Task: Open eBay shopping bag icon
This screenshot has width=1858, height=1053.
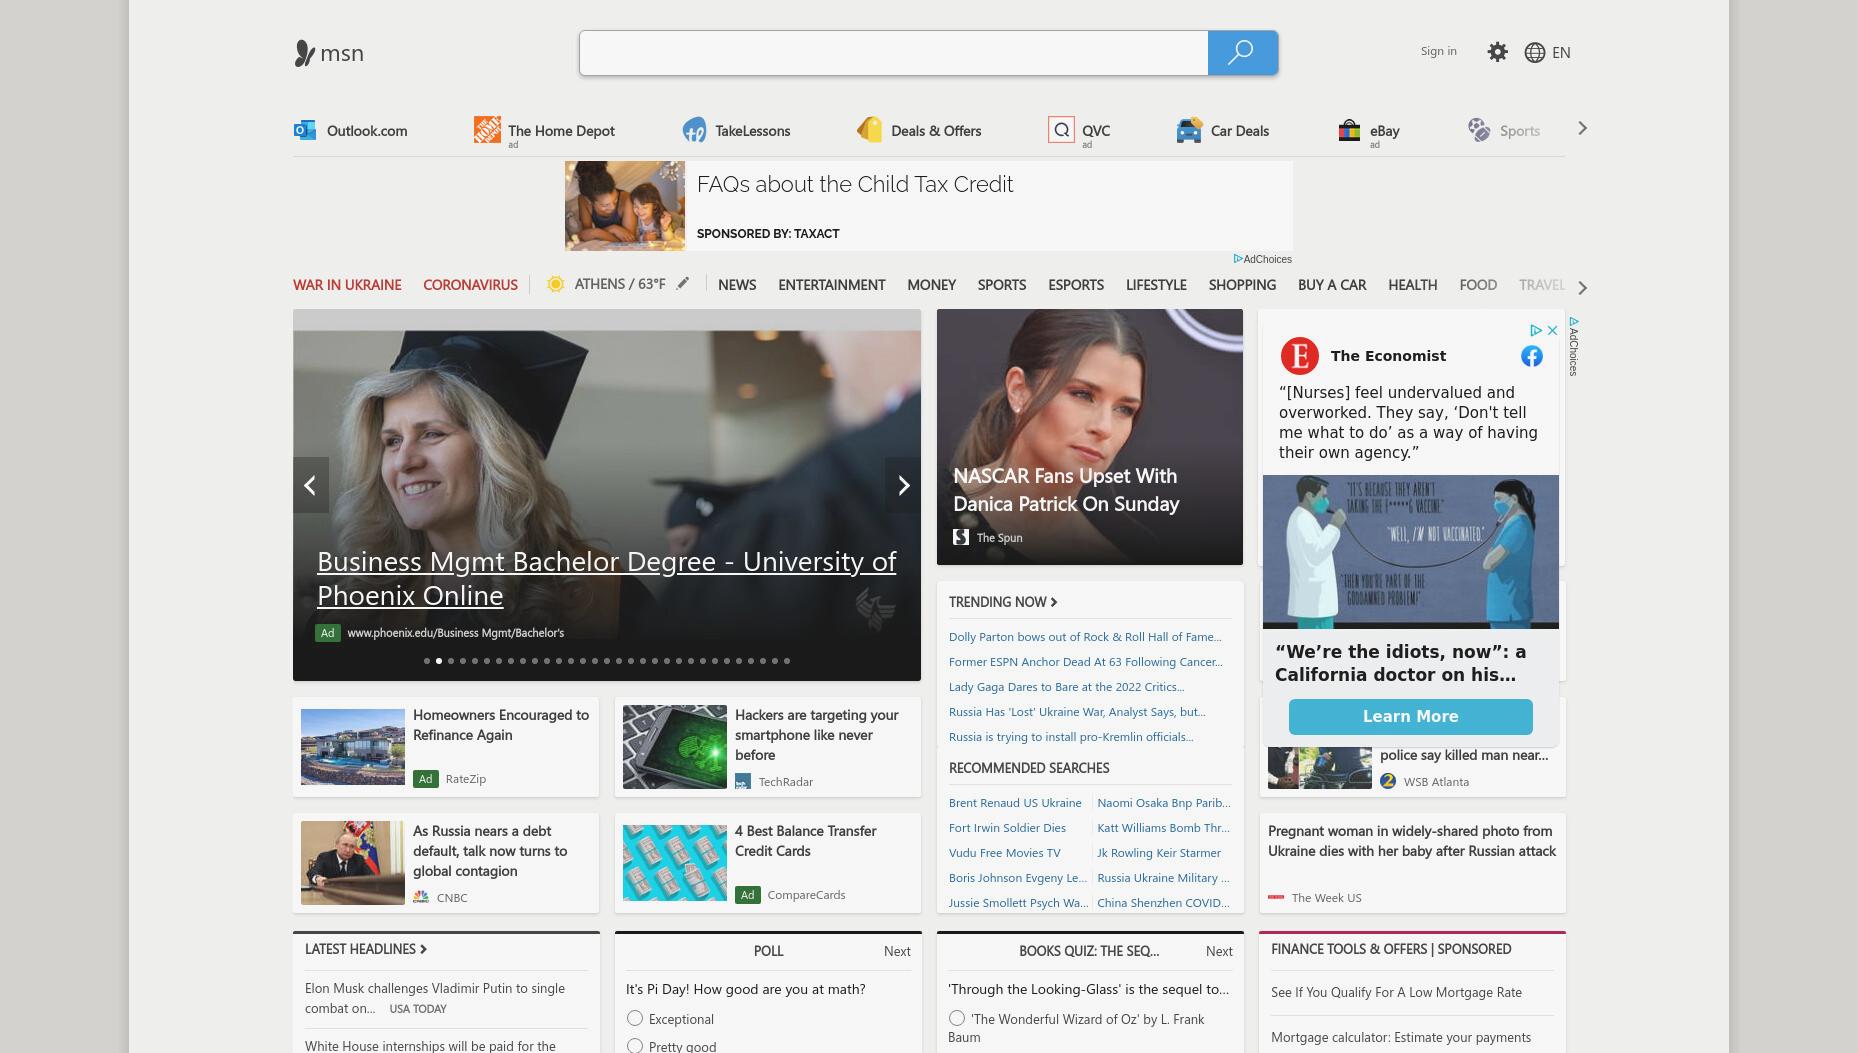Action: pyautogui.click(x=1349, y=130)
